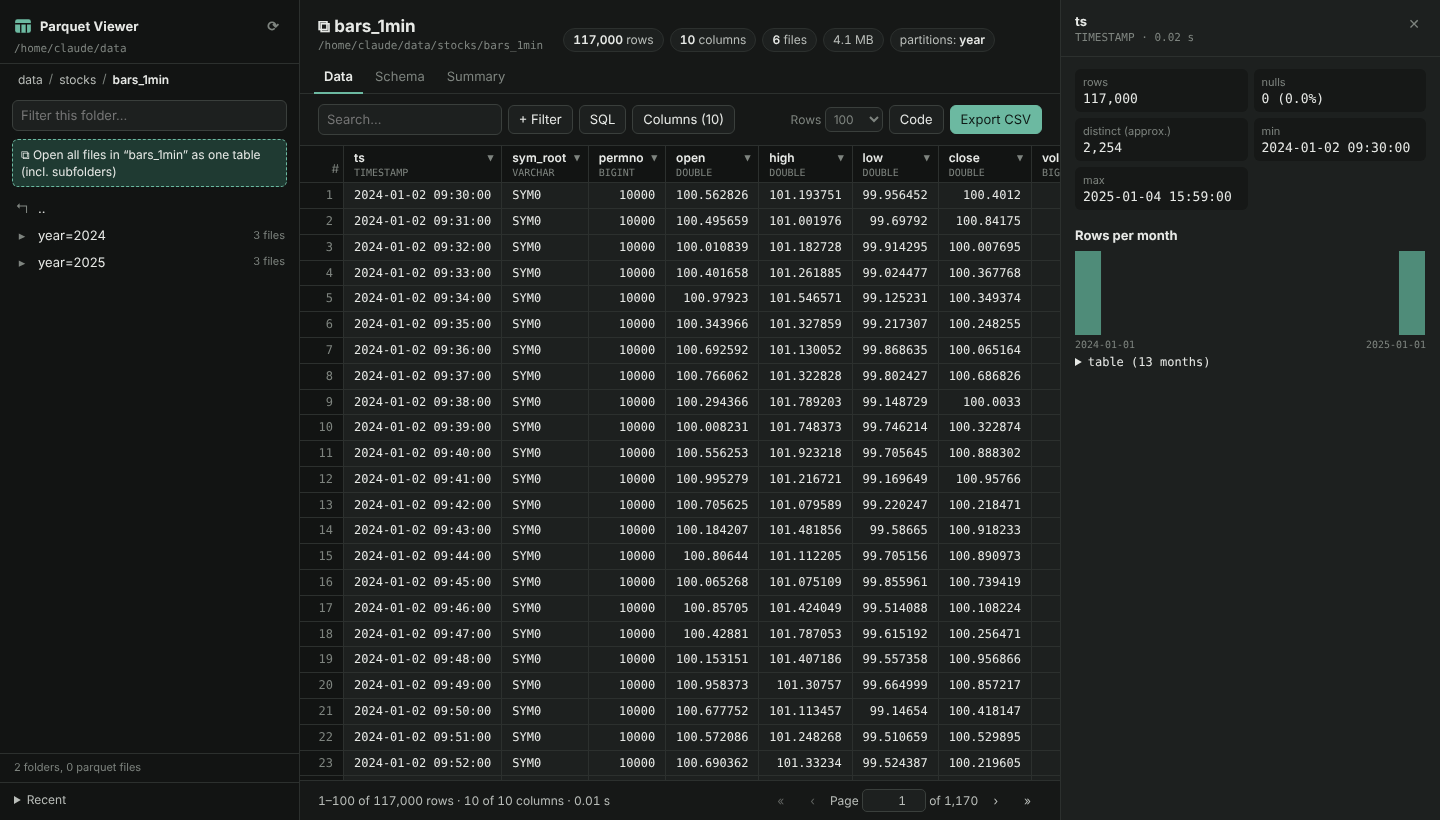
Task: Click the data breadcrumb link
Action: click(x=30, y=79)
